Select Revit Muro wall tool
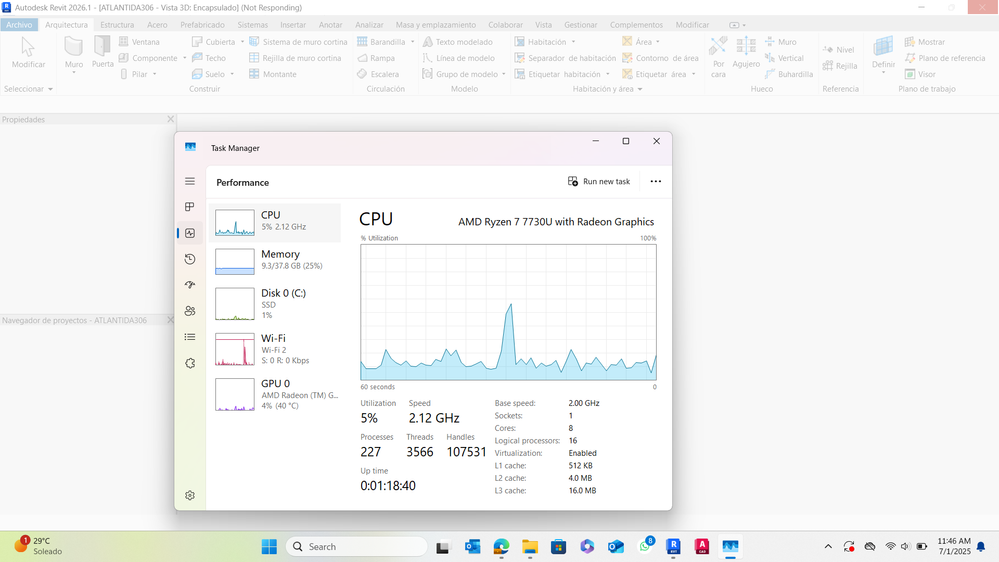999x562 pixels. point(74,51)
